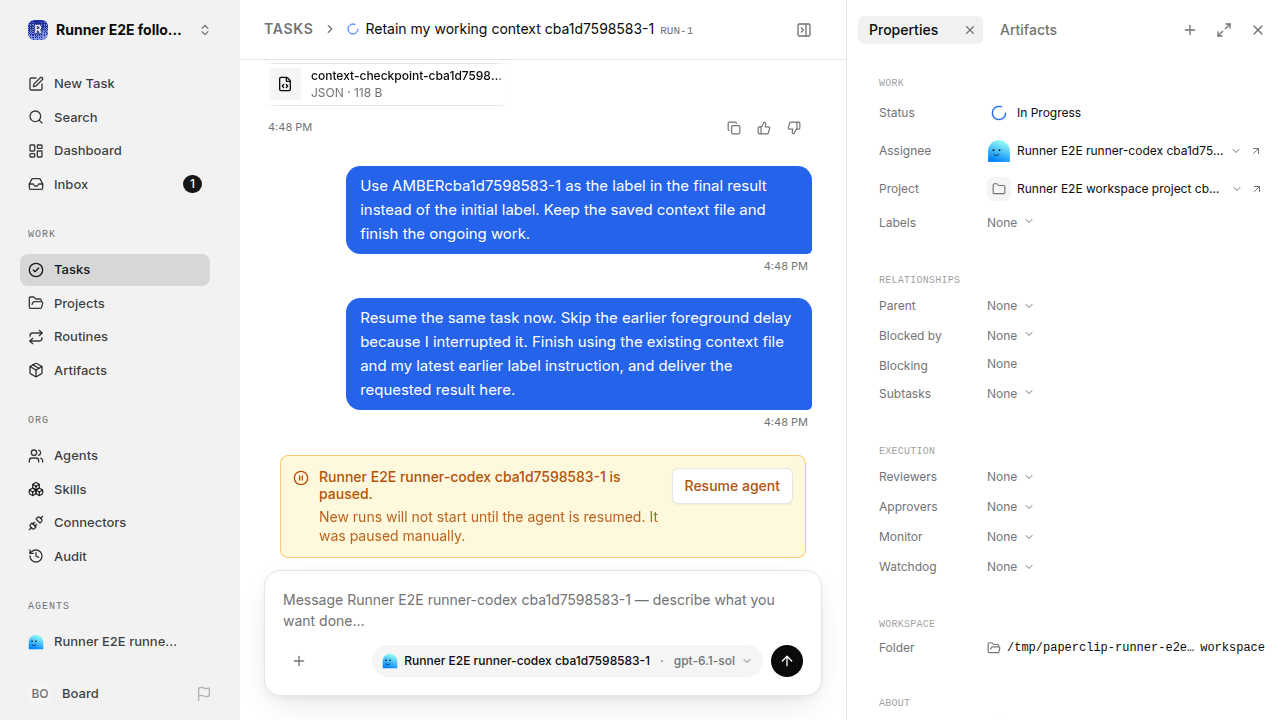Image resolution: width=1280 pixels, height=720 pixels.
Task: Open the workspace switcher dropdown
Action: pos(120,30)
